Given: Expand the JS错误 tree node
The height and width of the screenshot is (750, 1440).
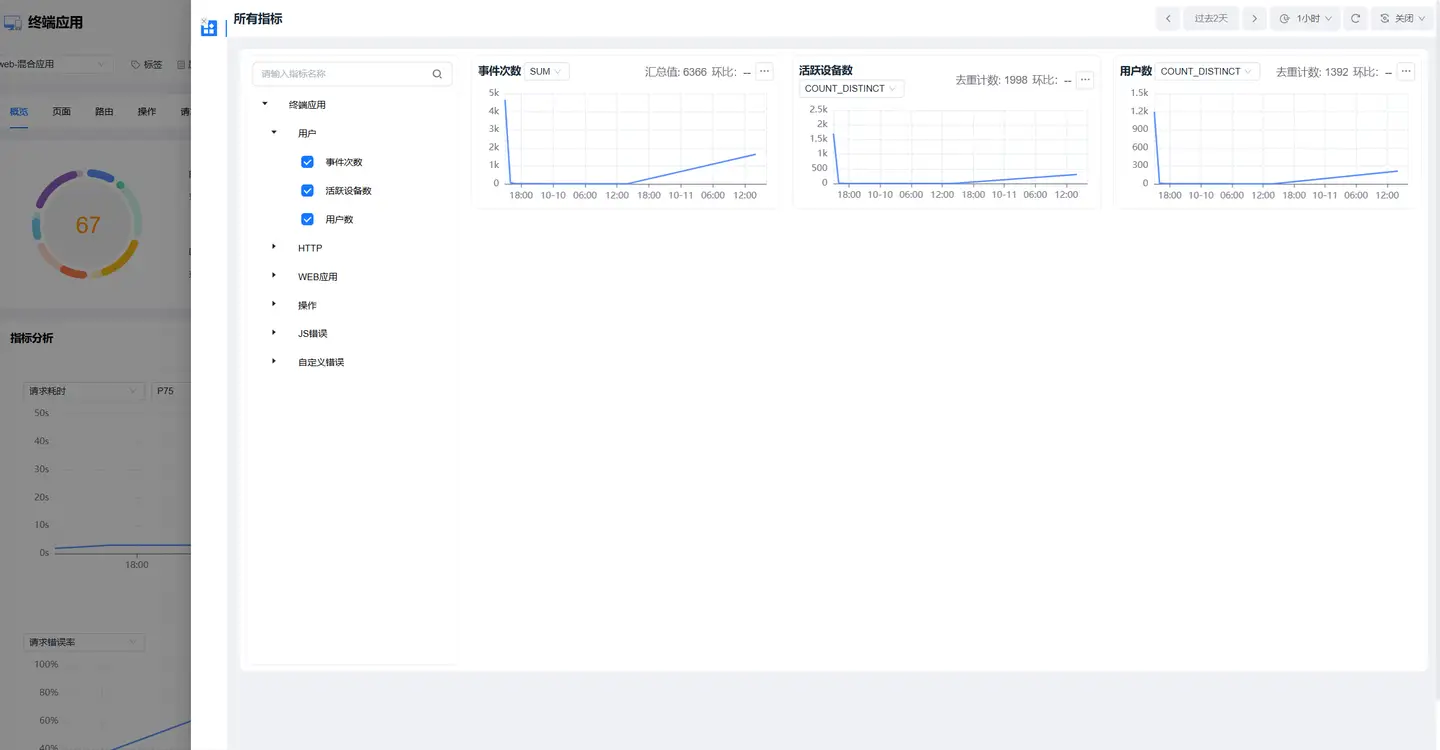Looking at the screenshot, I should pos(274,333).
